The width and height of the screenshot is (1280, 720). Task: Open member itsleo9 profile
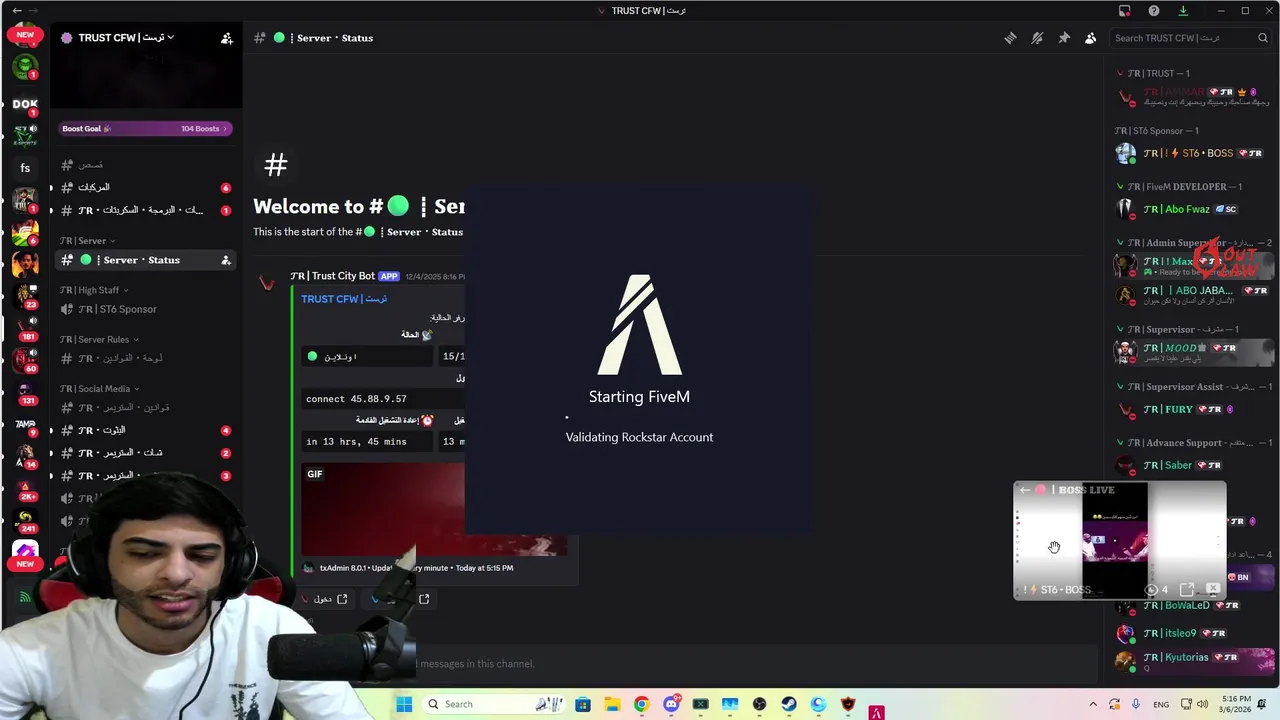(1193, 633)
